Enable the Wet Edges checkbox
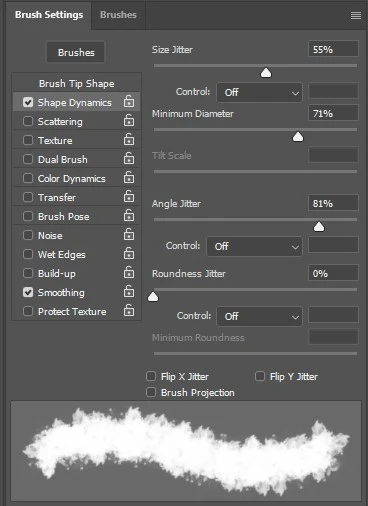This screenshot has width=368, height=506. point(28,254)
